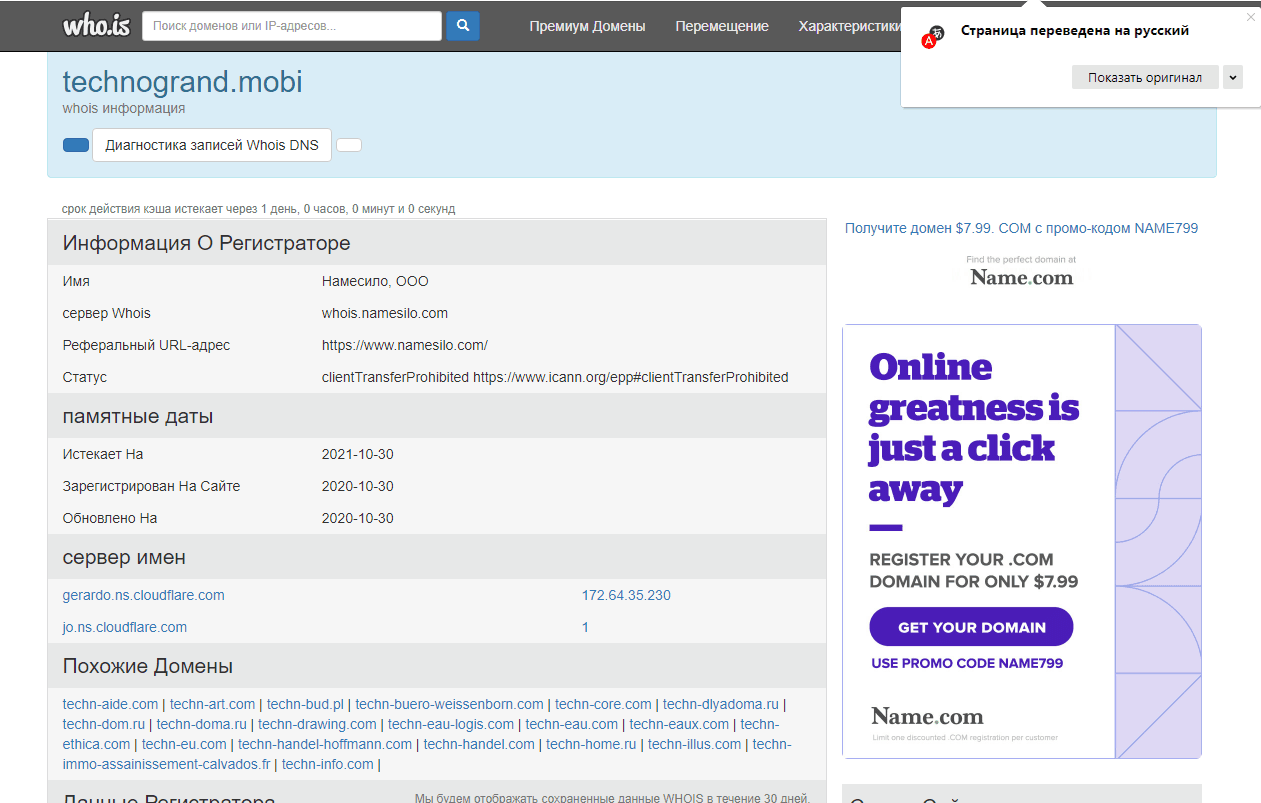Screen dimensions: 1261x803
Task: Close the translation popup
Action: coord(1250,17)
